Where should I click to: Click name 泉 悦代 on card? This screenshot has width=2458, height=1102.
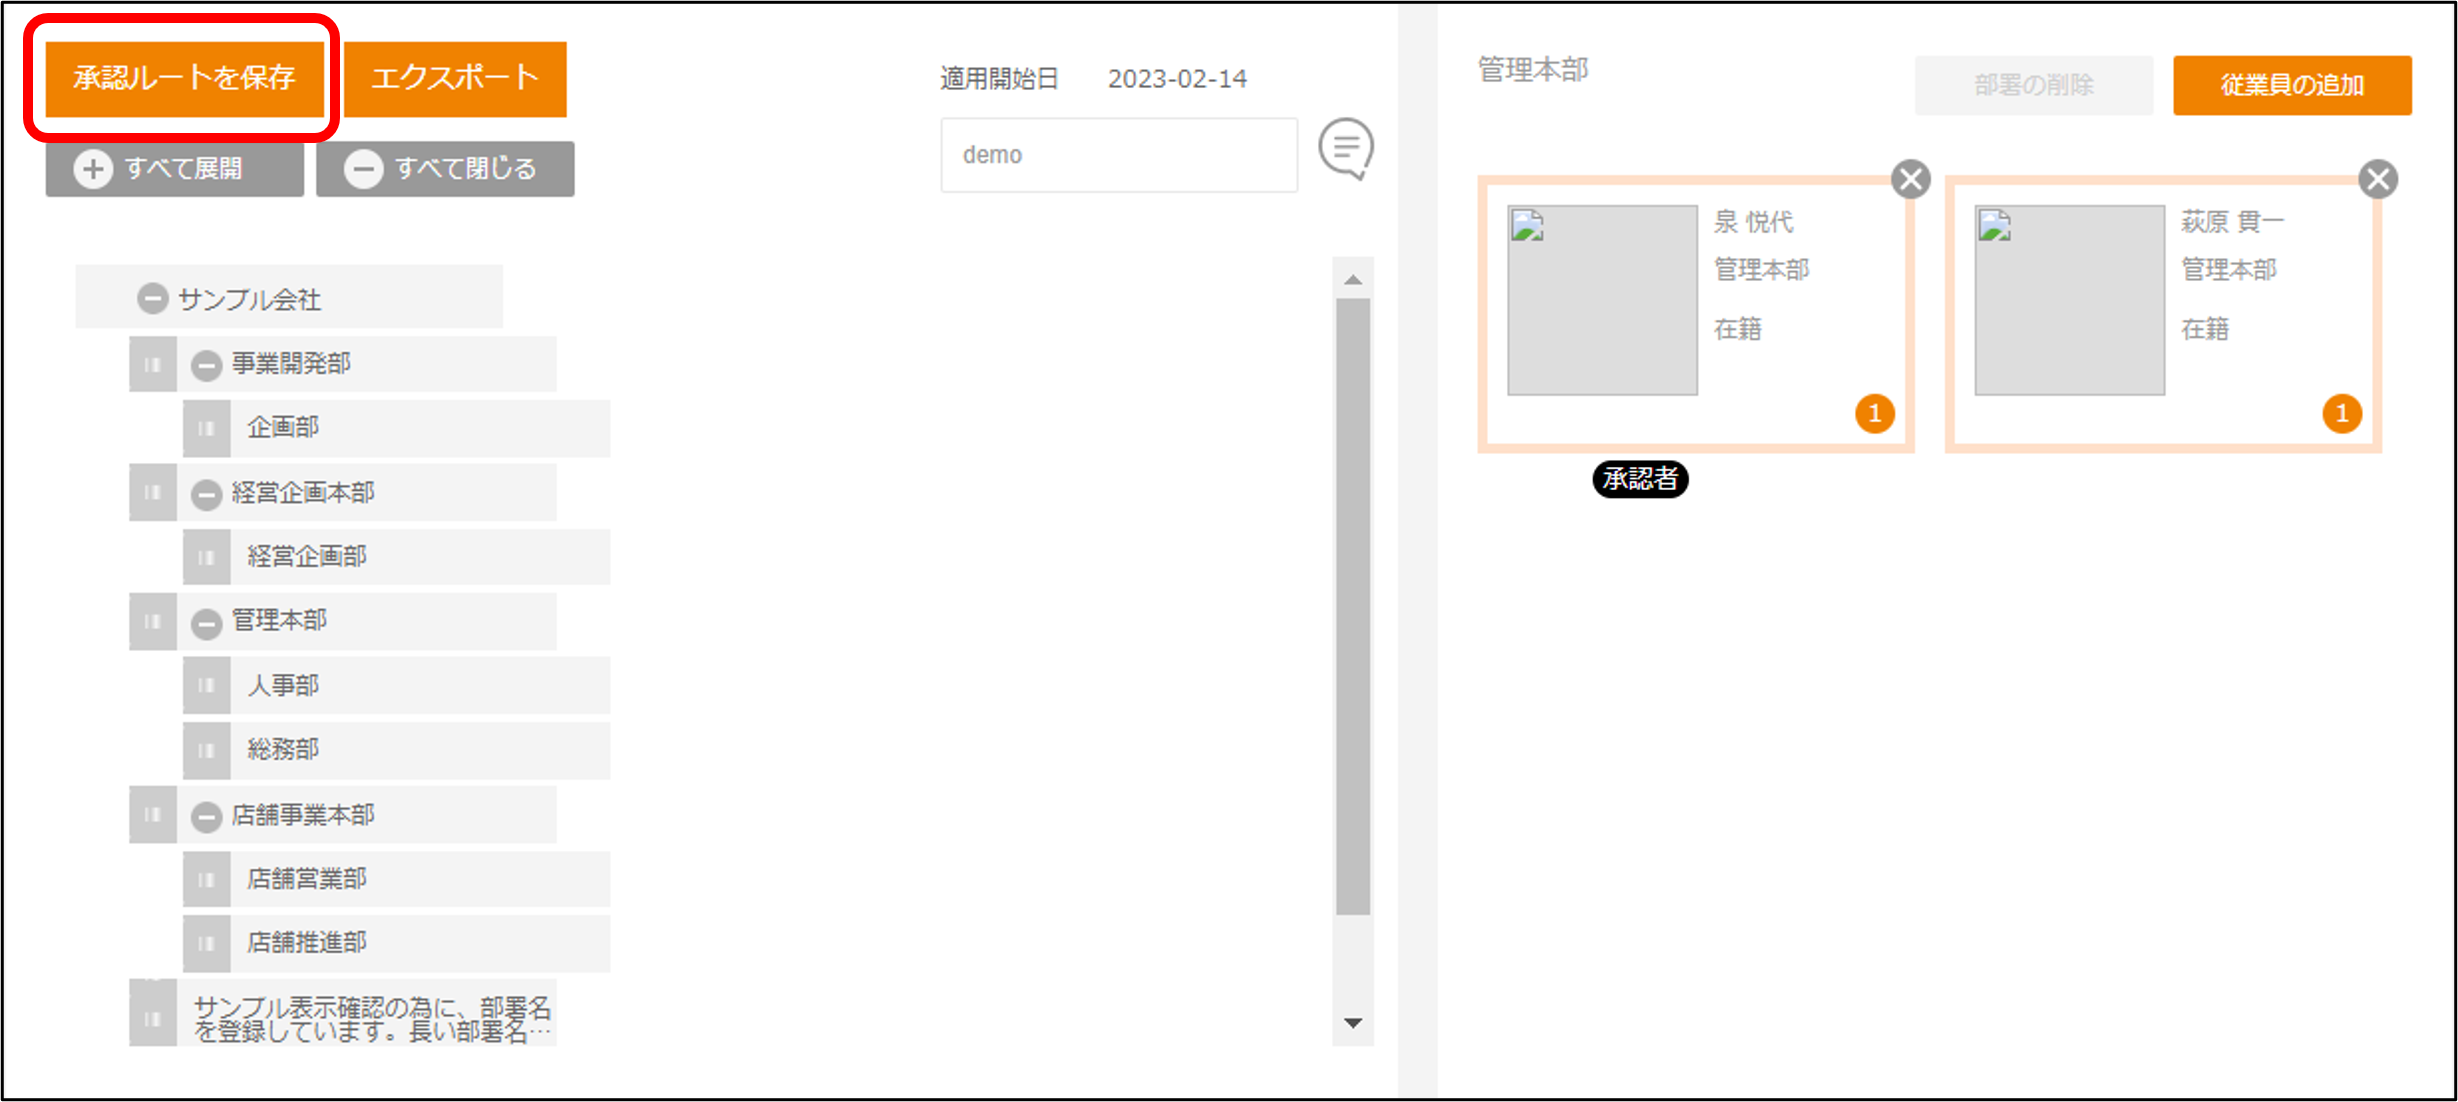coord(1753,222)
